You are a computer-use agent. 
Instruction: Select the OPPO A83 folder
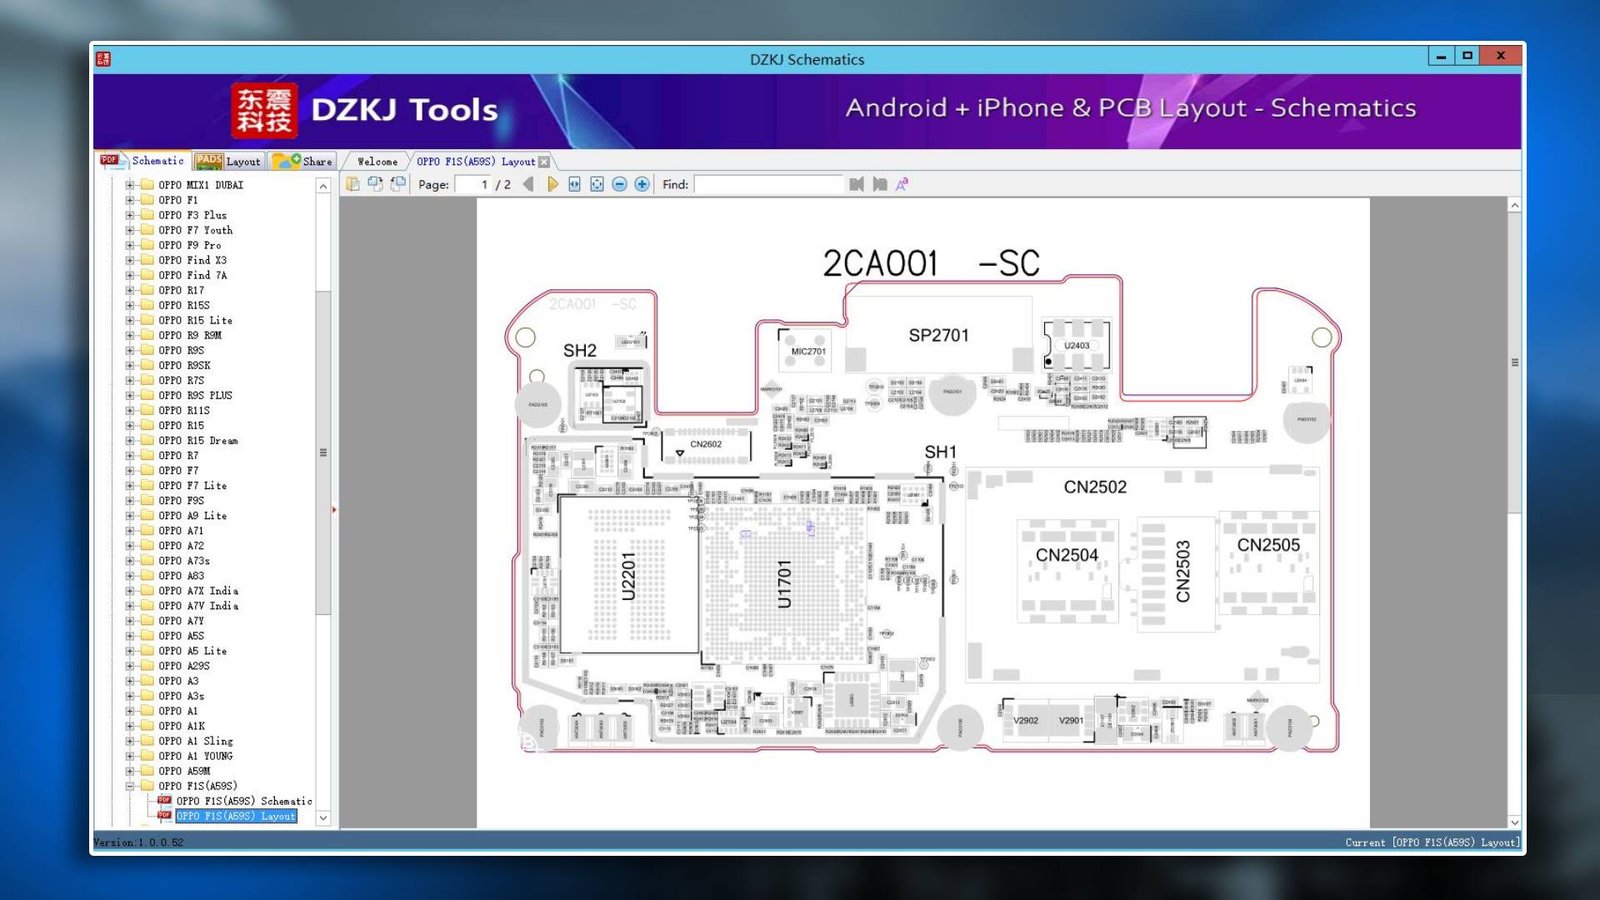tap(181, 576)
